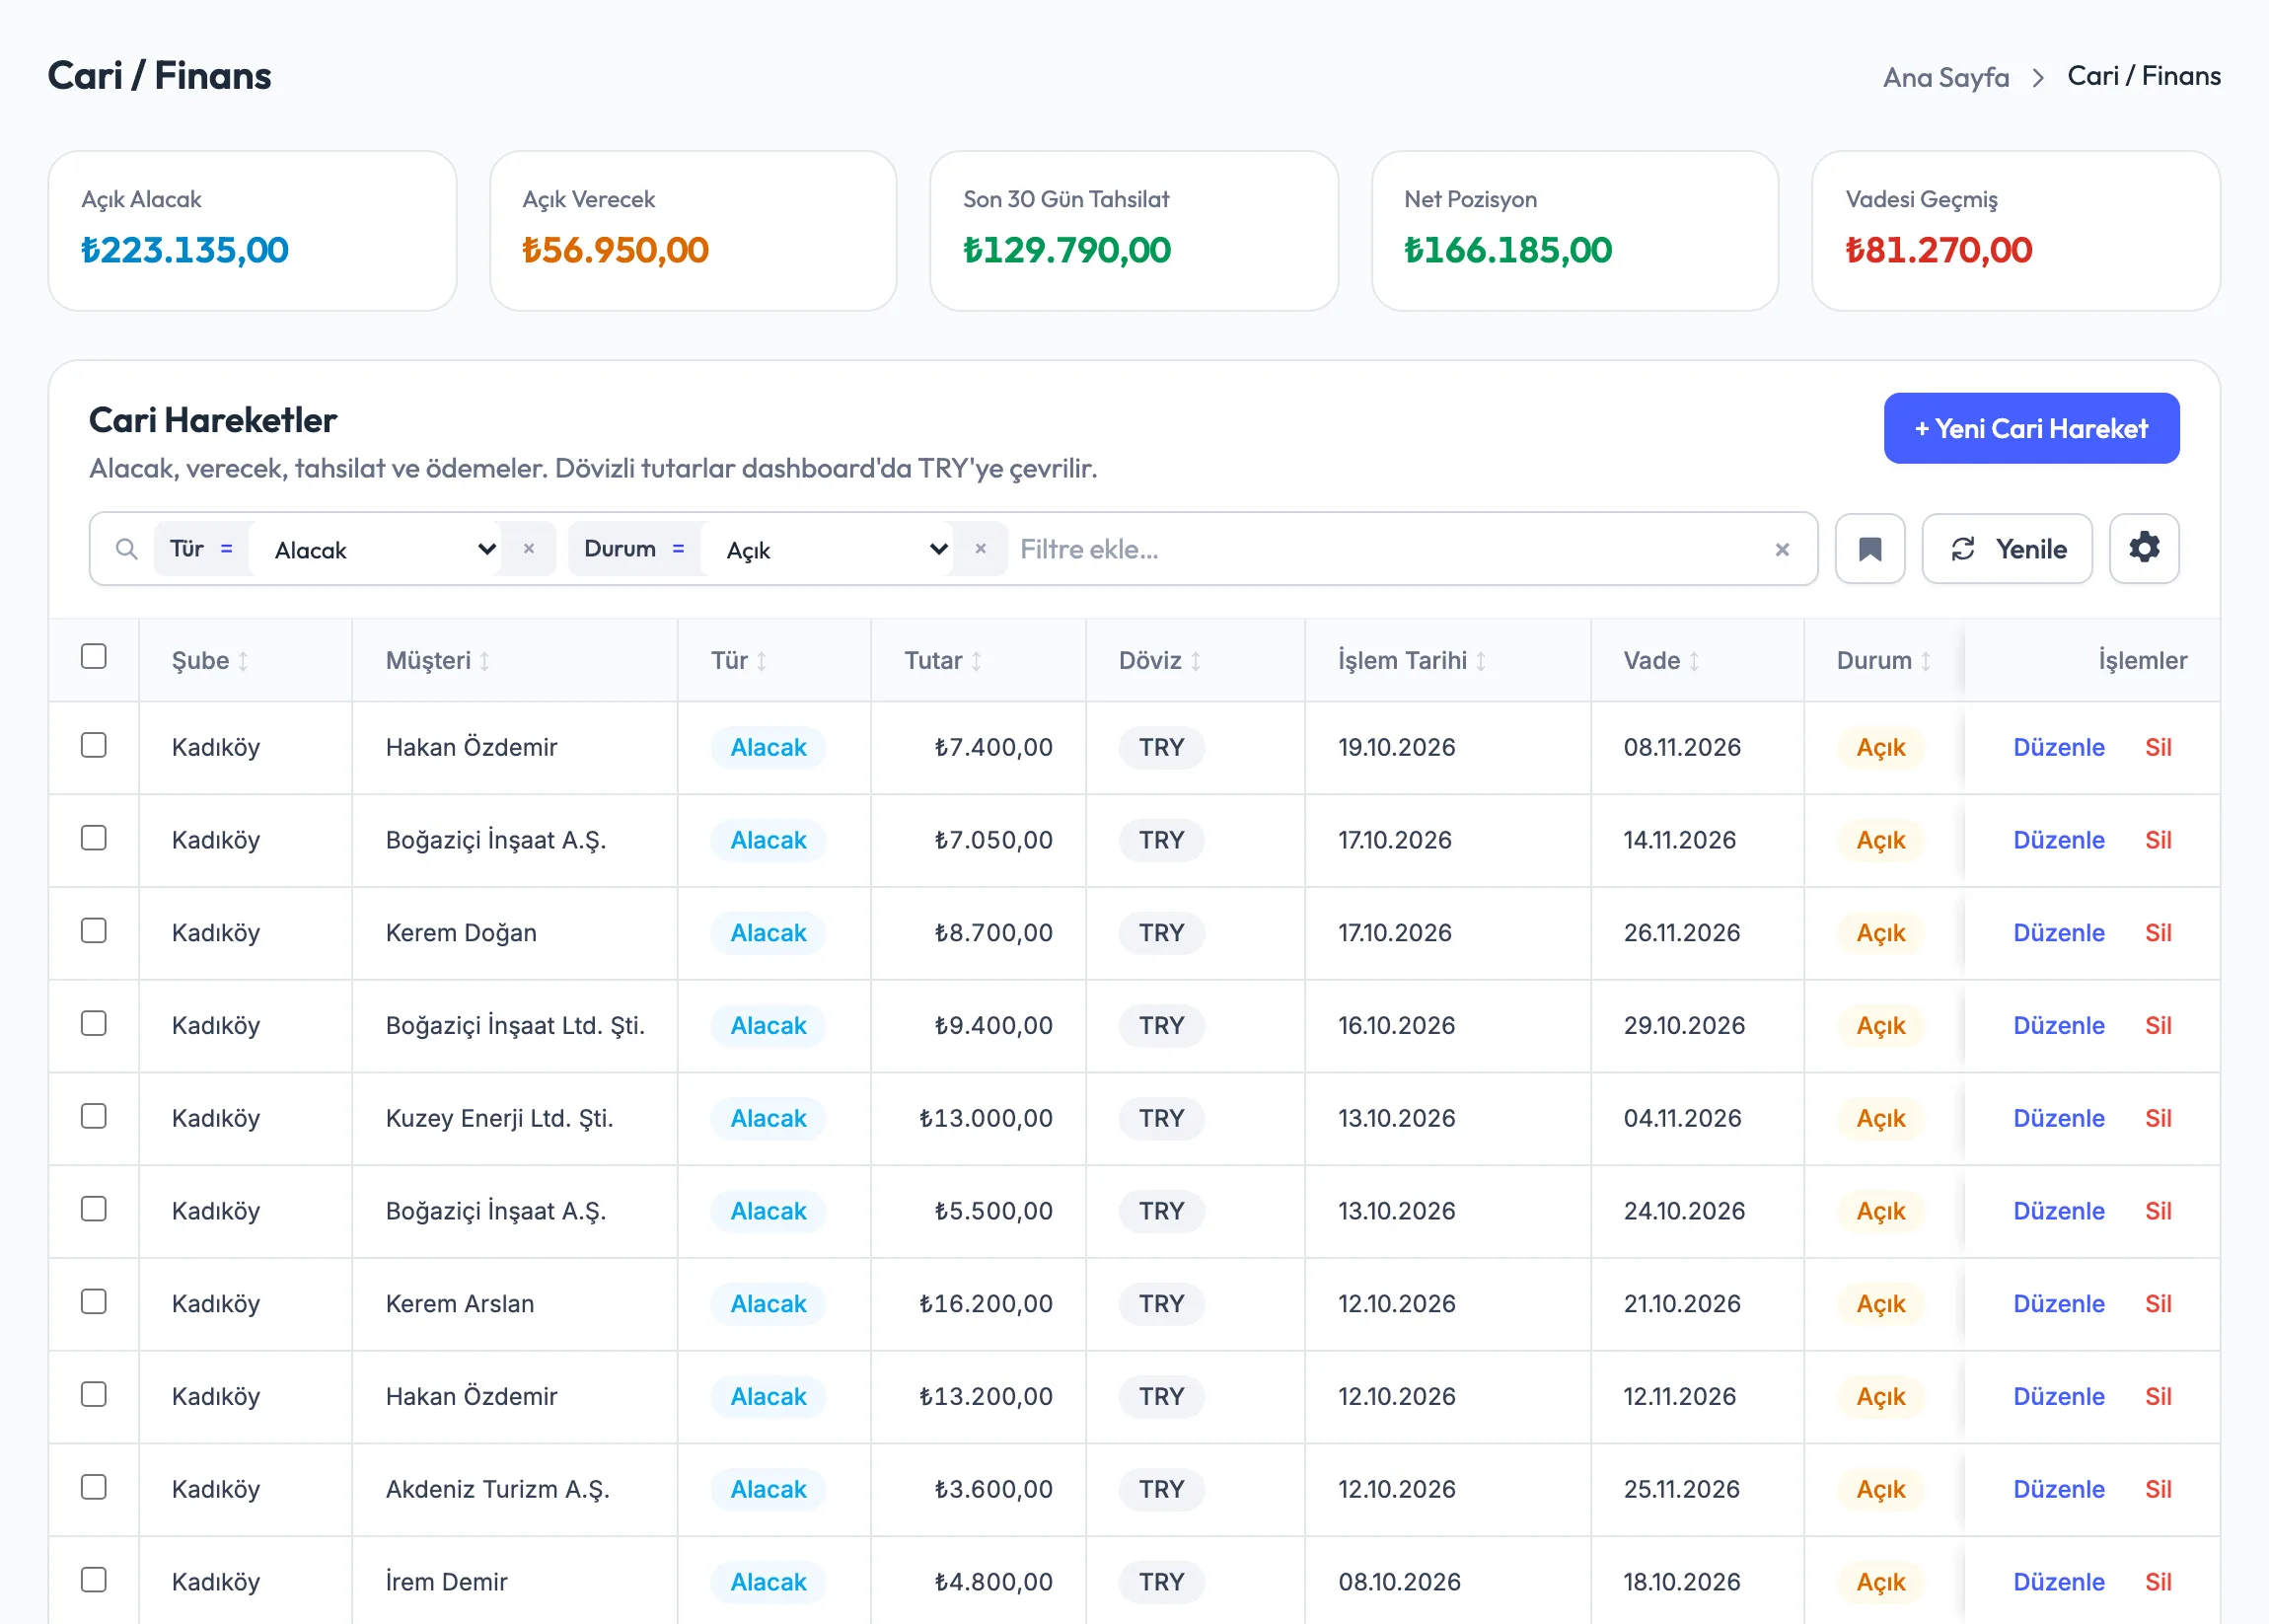Sort by Tutar column arrows

pyautogui.click(x=976, y=661)
